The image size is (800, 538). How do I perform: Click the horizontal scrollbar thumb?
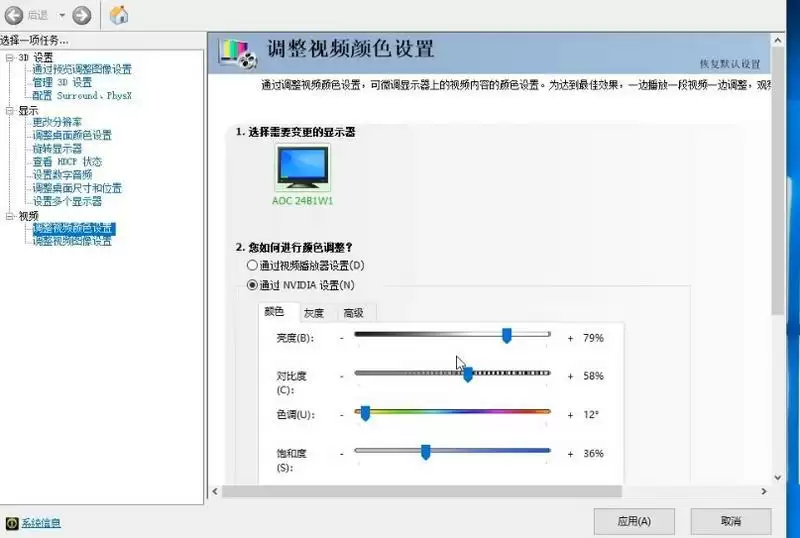point(421,491)
